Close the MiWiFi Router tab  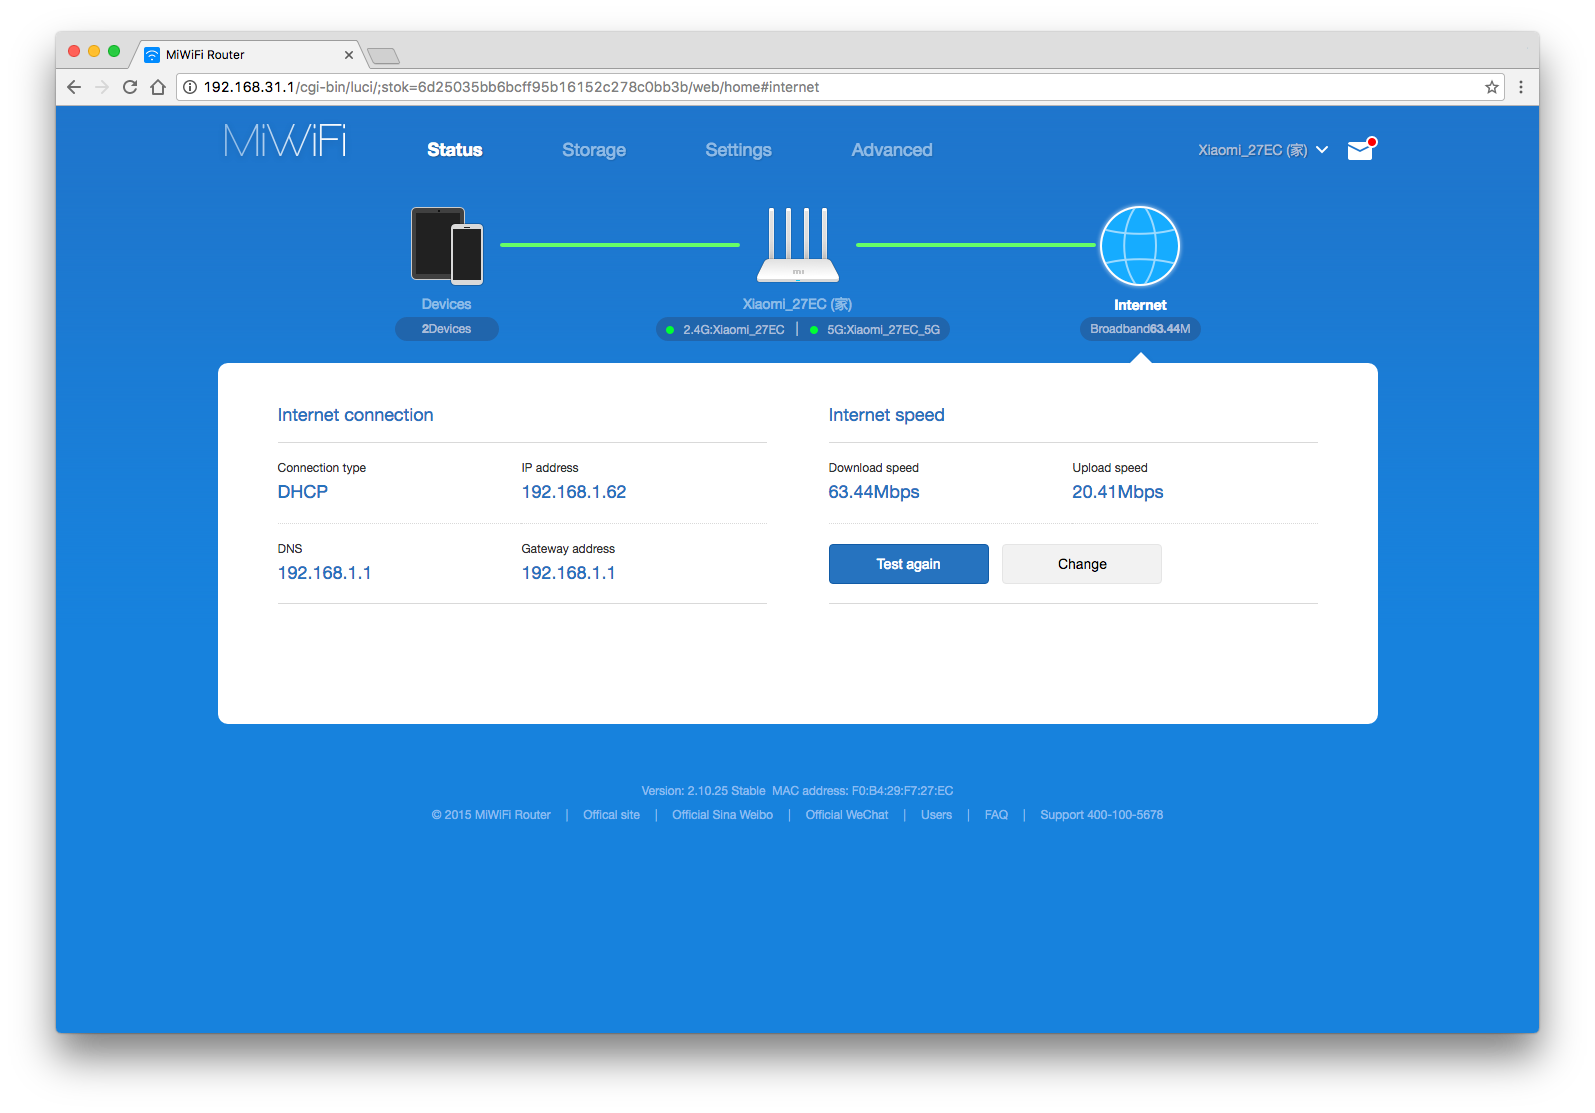pyautogui.click(x=349, y=55)
